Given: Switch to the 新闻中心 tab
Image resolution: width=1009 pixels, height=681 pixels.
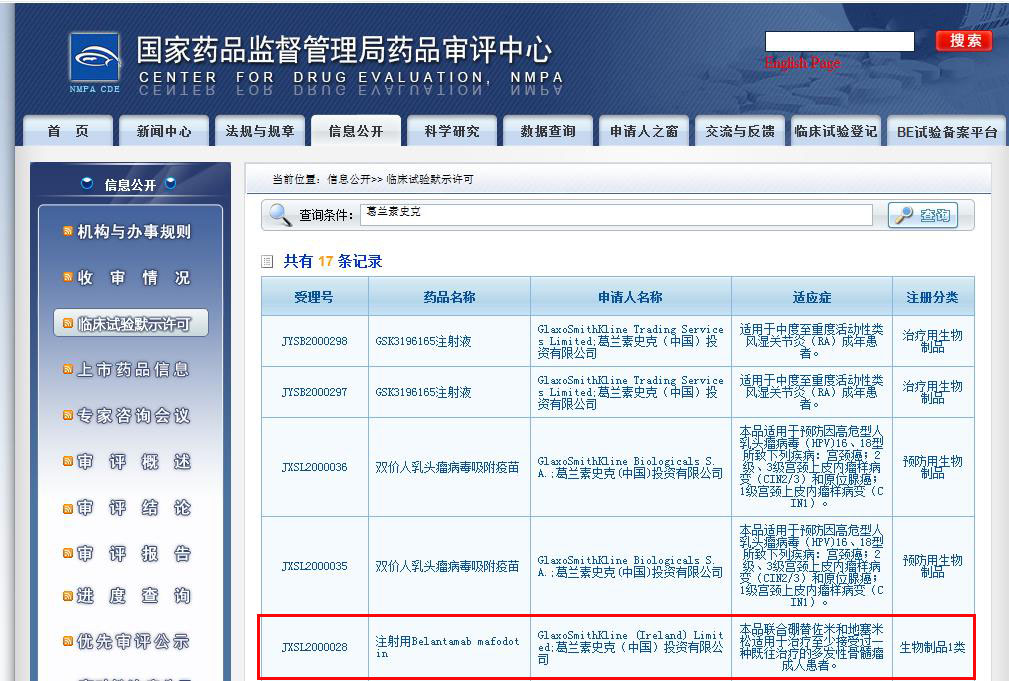Looking at the screenshot, I should 164,131.
